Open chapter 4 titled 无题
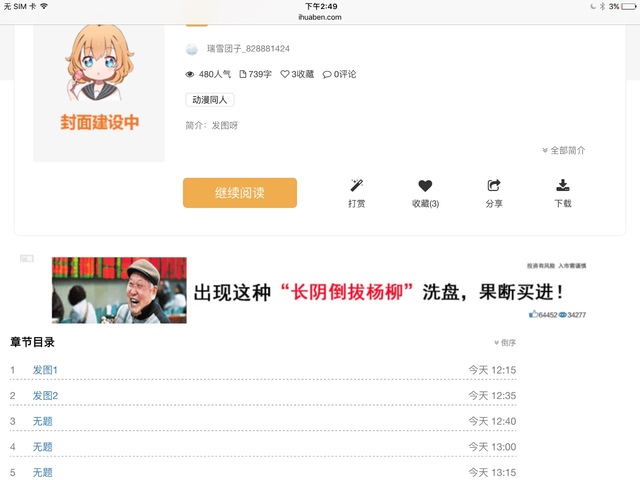The width and height of the screenshot is (640, 480). 42,446
